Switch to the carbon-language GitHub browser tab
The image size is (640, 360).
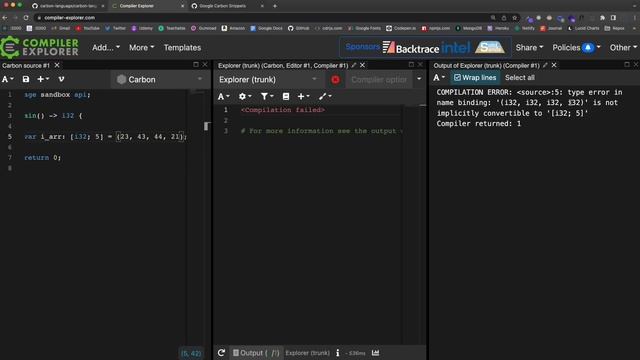(x=68, y=6)
